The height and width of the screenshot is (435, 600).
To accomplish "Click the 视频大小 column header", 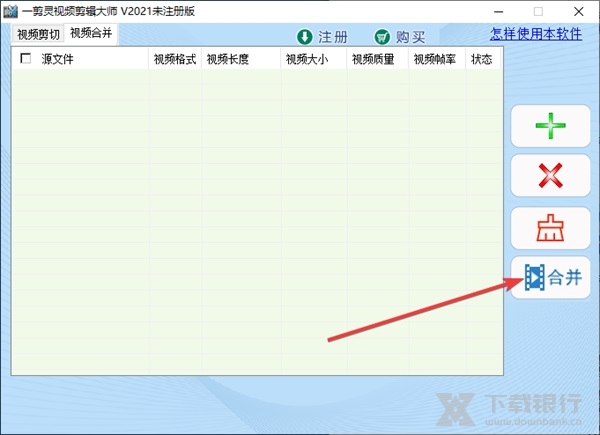I will pyautogui.click(x=314, y=59).
